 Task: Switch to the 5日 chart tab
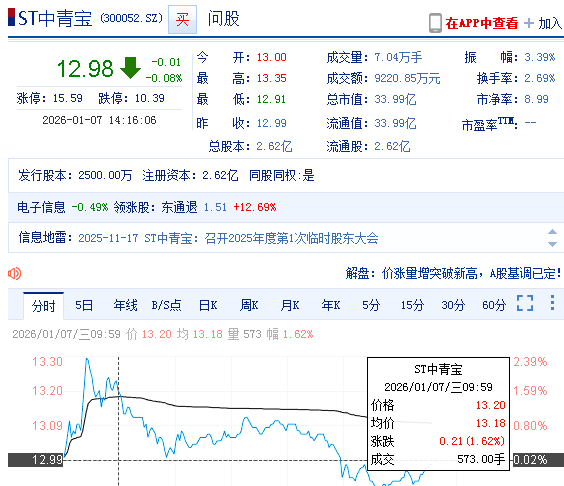tap(84, 305)
